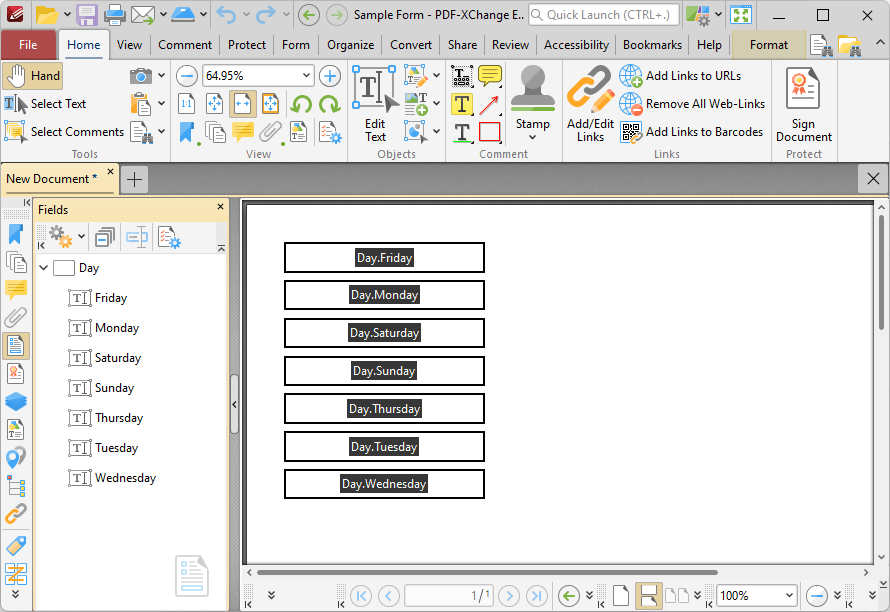Open the Accessibility ribbon tab
890x612 pixels.
pyautogui.click(x=576, y=45)
